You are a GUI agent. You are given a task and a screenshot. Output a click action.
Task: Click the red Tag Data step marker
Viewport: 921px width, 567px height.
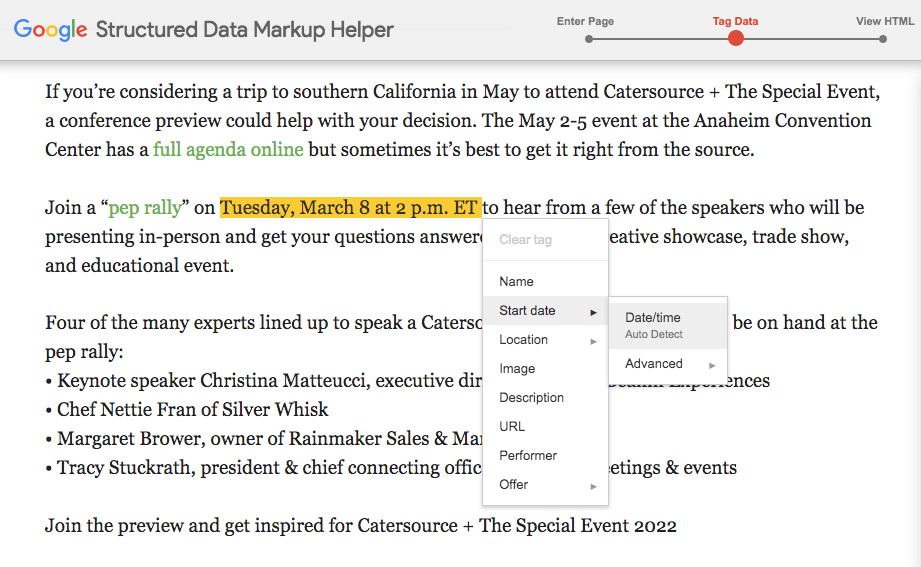(x=736, y=38)
